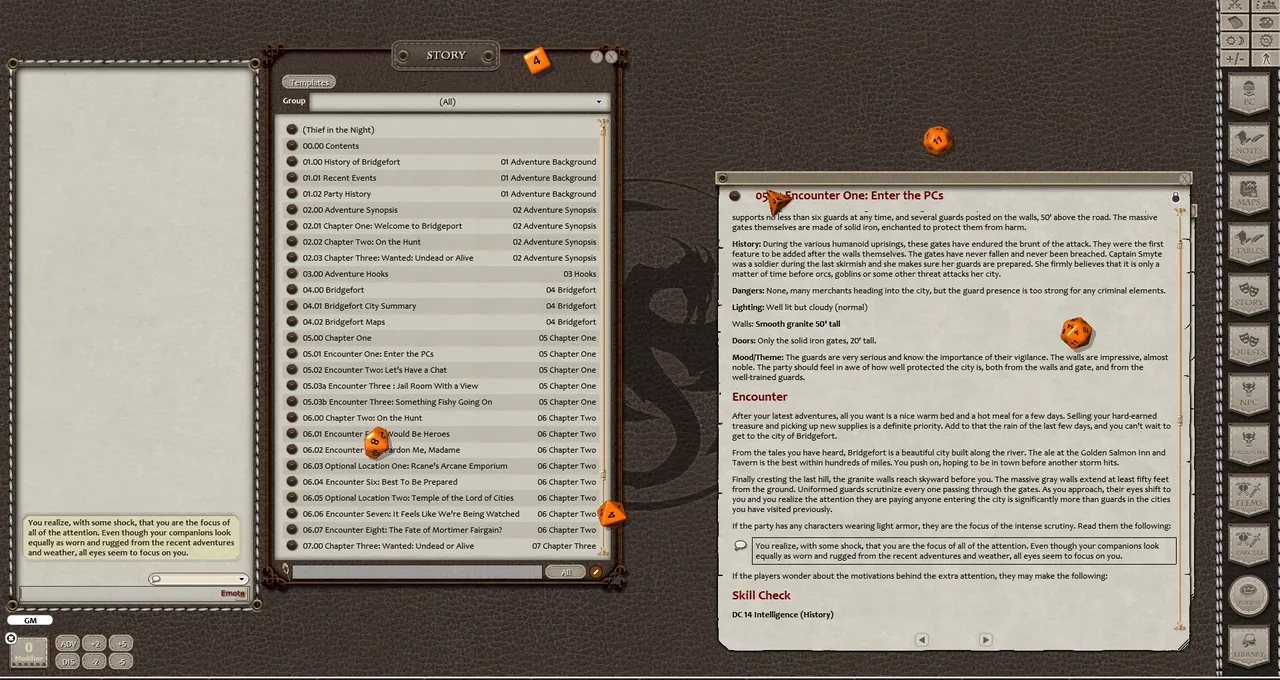The image size is (1280, 680).
Task: Toggle the lock icon on Encounter One window
Action: tap(1175, 197)
